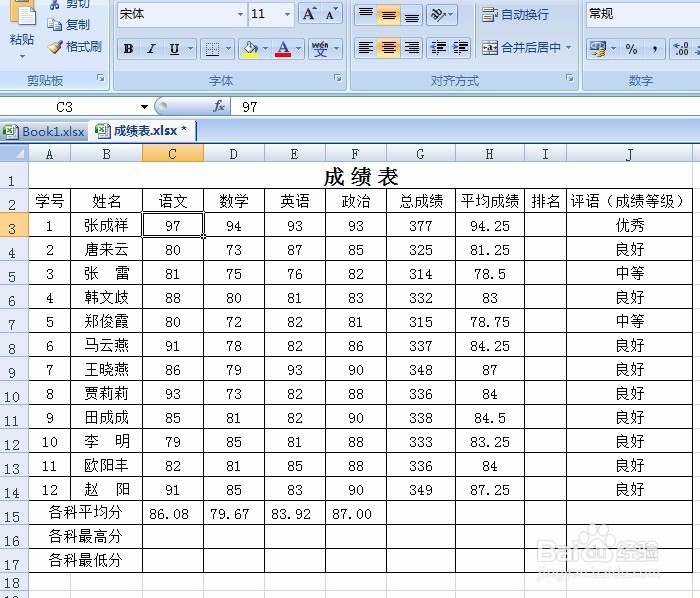Open the Clipboard (剪贴板) dialog launcher
This screenshot has width=700, height=598.
point(101,79)
